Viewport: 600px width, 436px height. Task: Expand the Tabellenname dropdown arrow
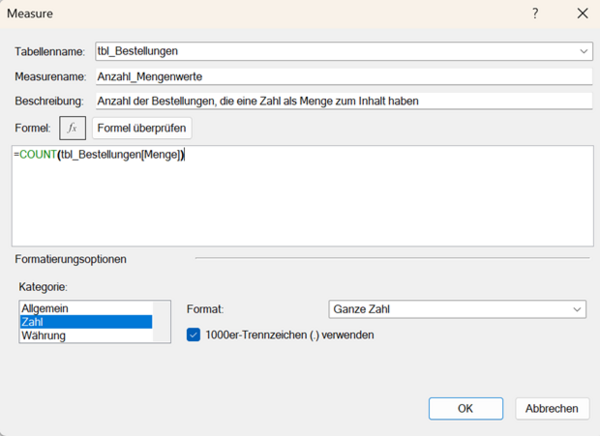point(583,50)
